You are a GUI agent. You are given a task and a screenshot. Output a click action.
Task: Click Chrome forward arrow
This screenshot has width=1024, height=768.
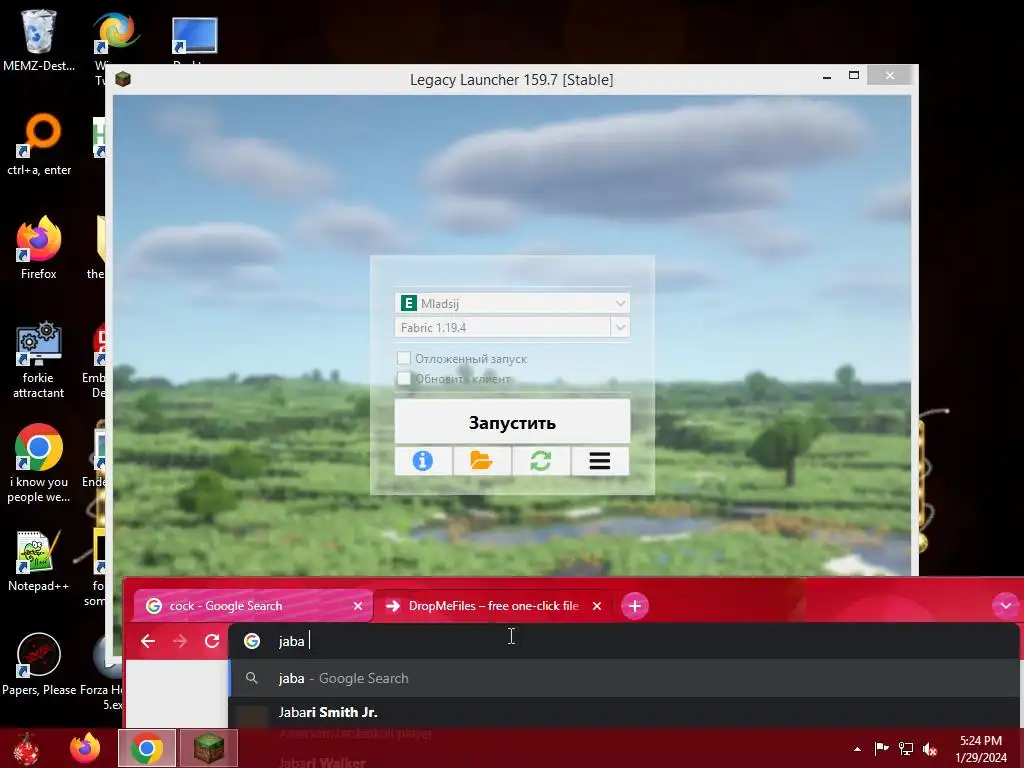pyautogui.click(x=180, y=641)
